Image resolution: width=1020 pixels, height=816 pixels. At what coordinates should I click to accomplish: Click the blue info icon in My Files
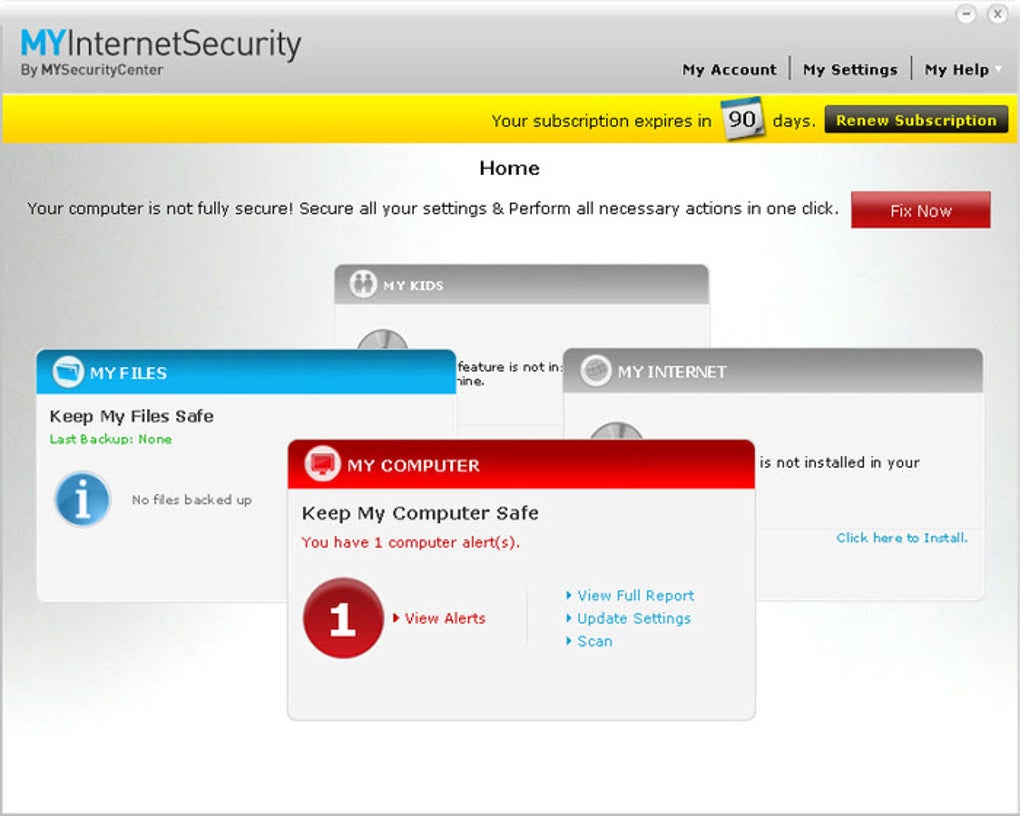[x=83, y=499]
